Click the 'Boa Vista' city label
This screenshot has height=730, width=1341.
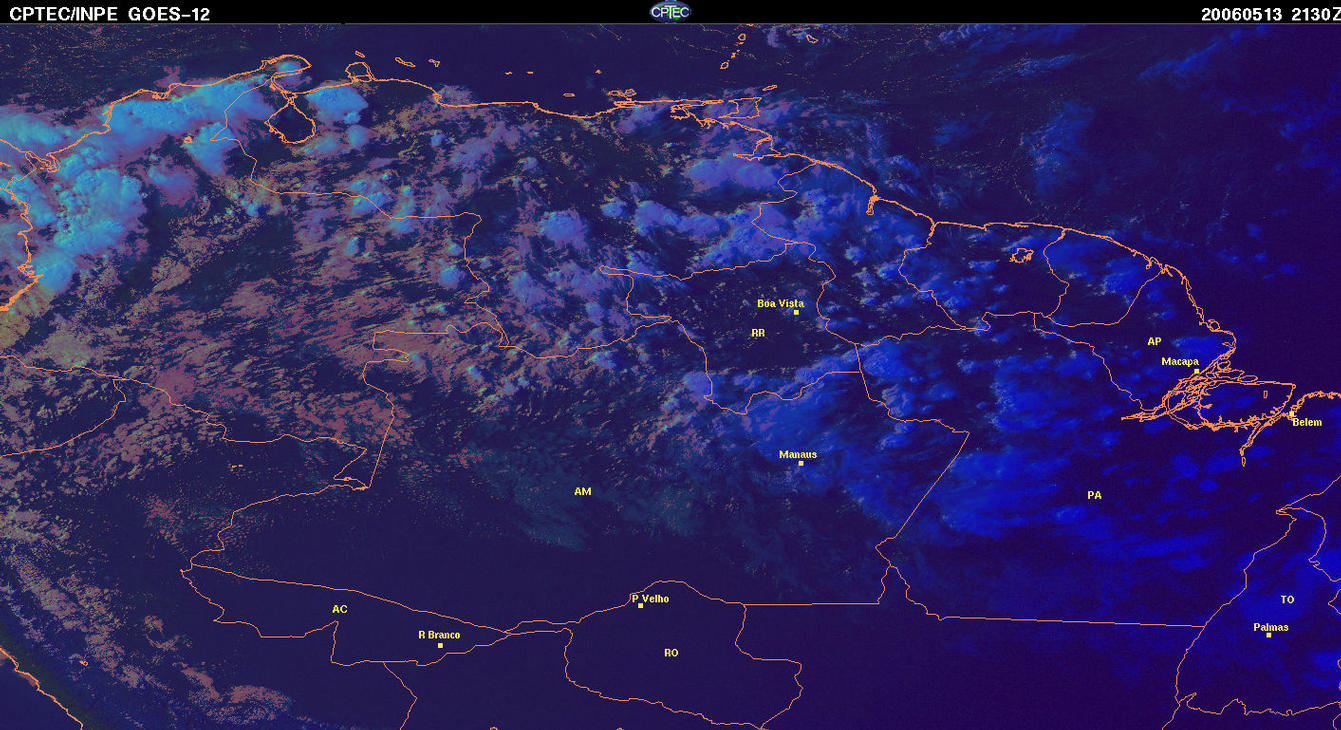point(780,303)
